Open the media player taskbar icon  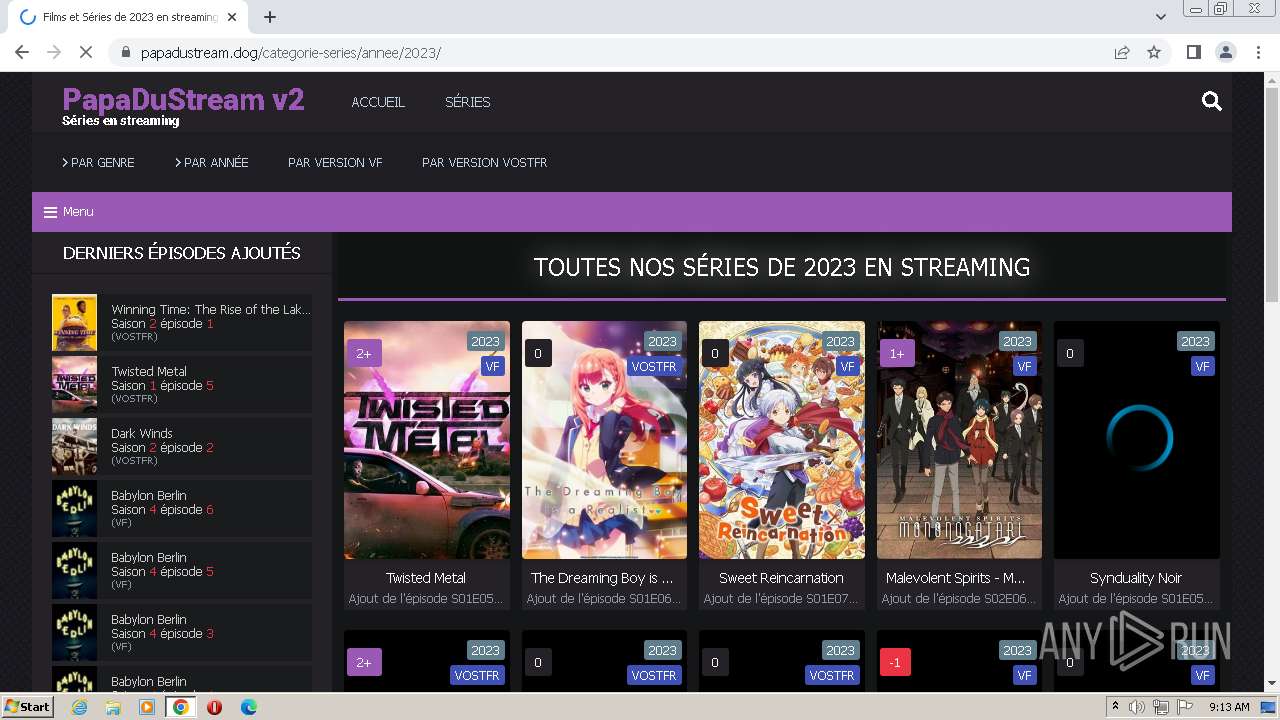147,707
